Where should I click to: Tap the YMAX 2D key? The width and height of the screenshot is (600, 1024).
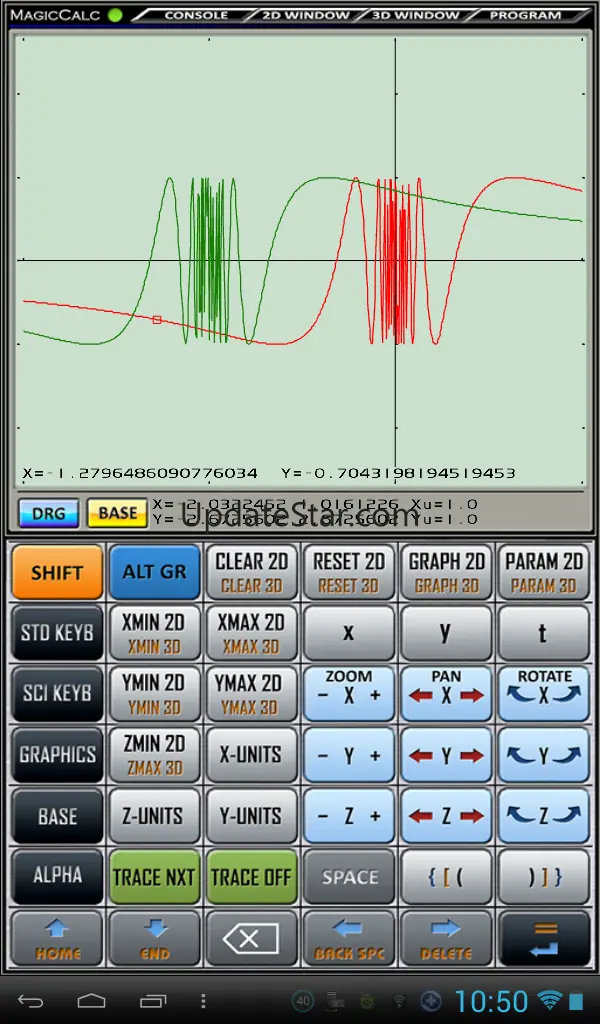(251, 694)
